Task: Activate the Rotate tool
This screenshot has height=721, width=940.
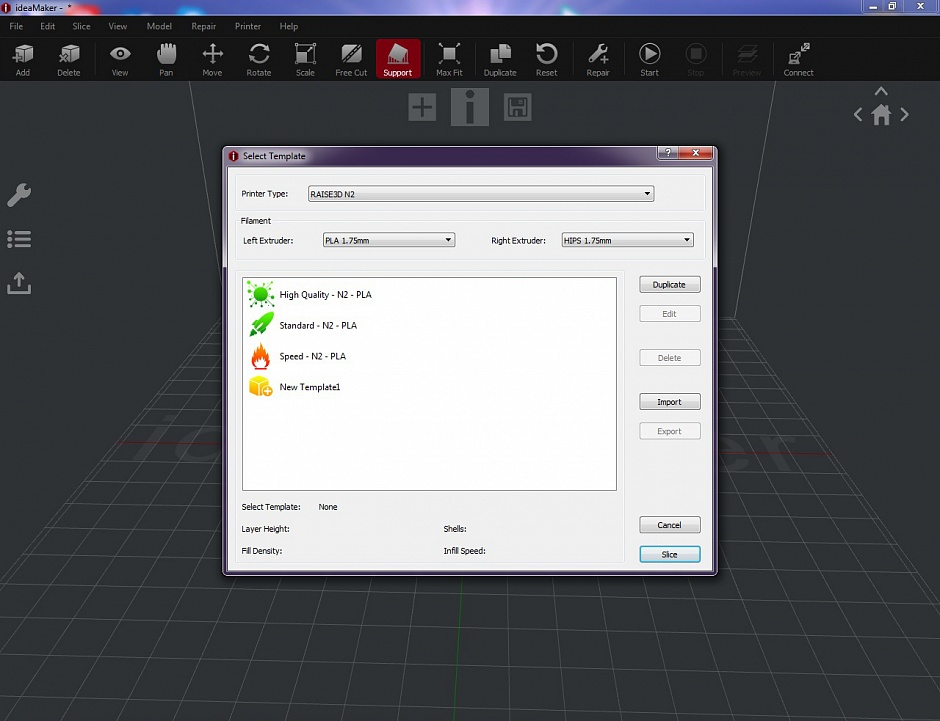Action: point(259,58)
